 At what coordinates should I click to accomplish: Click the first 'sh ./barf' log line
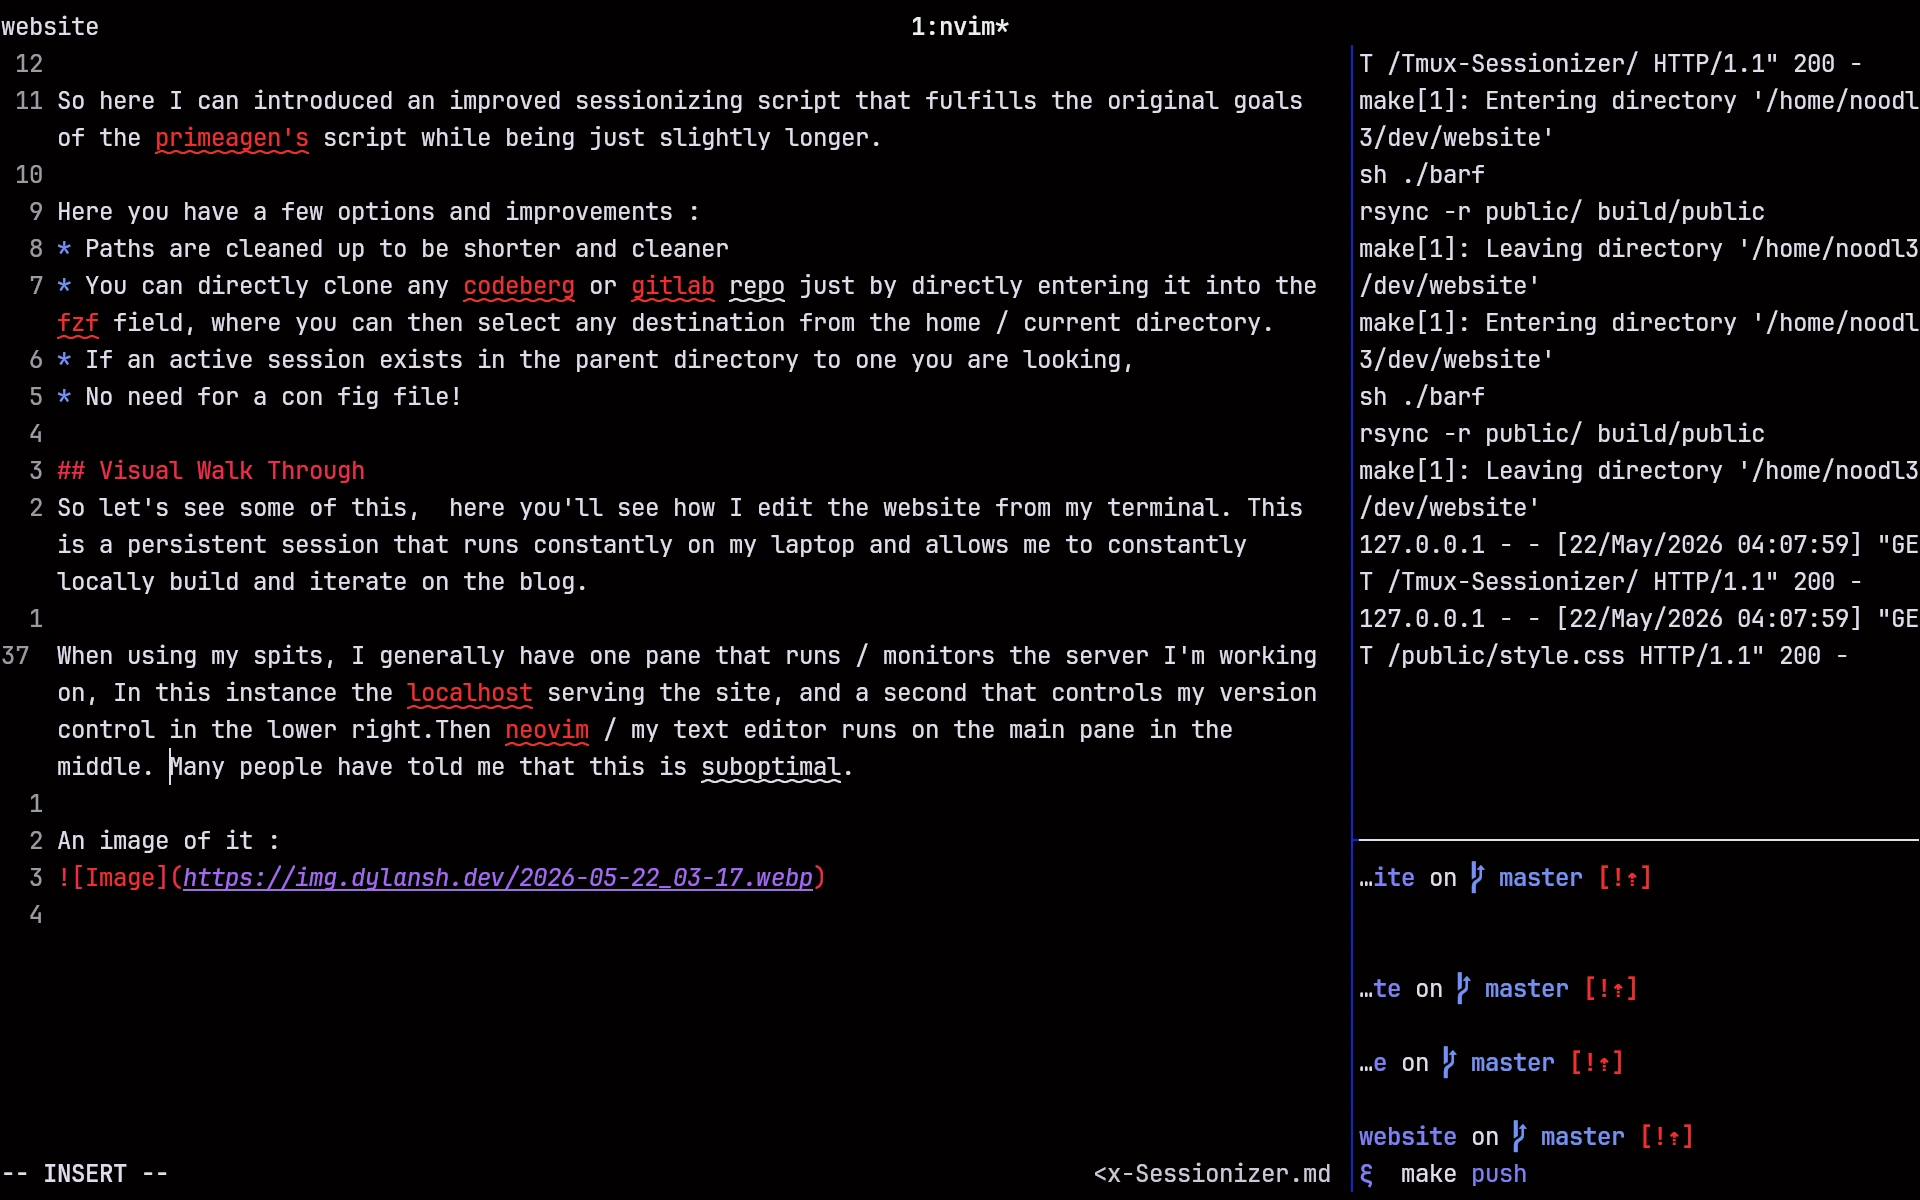(x=1421, y=175)
